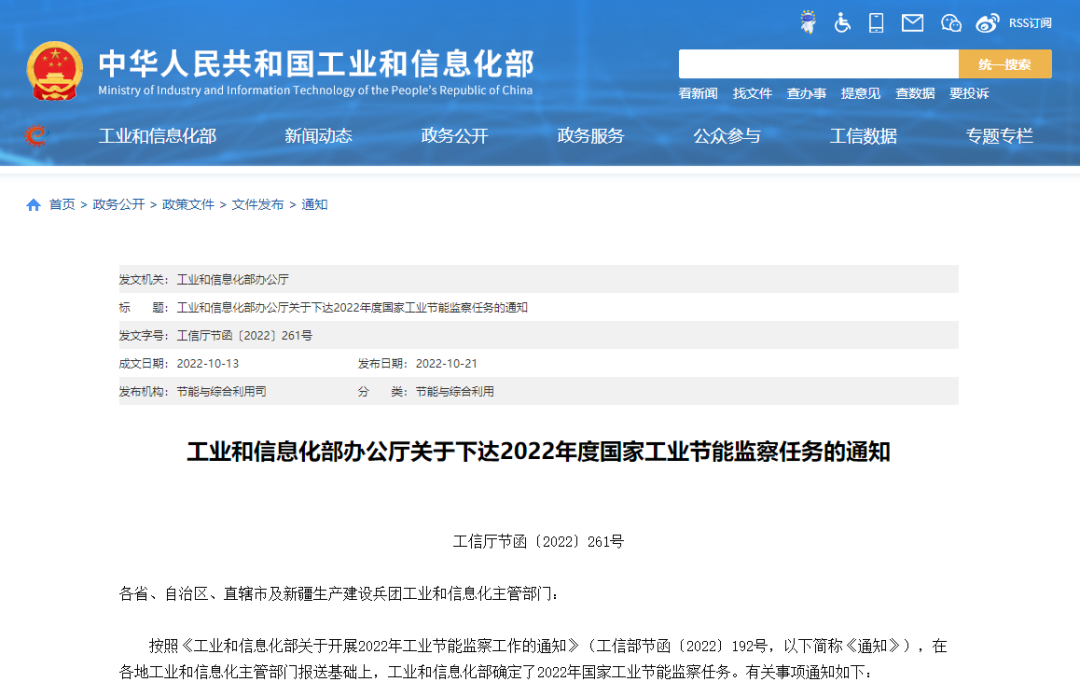Focus the search input field
This screenshot has width=1080, height=696.
click(818, 64)
